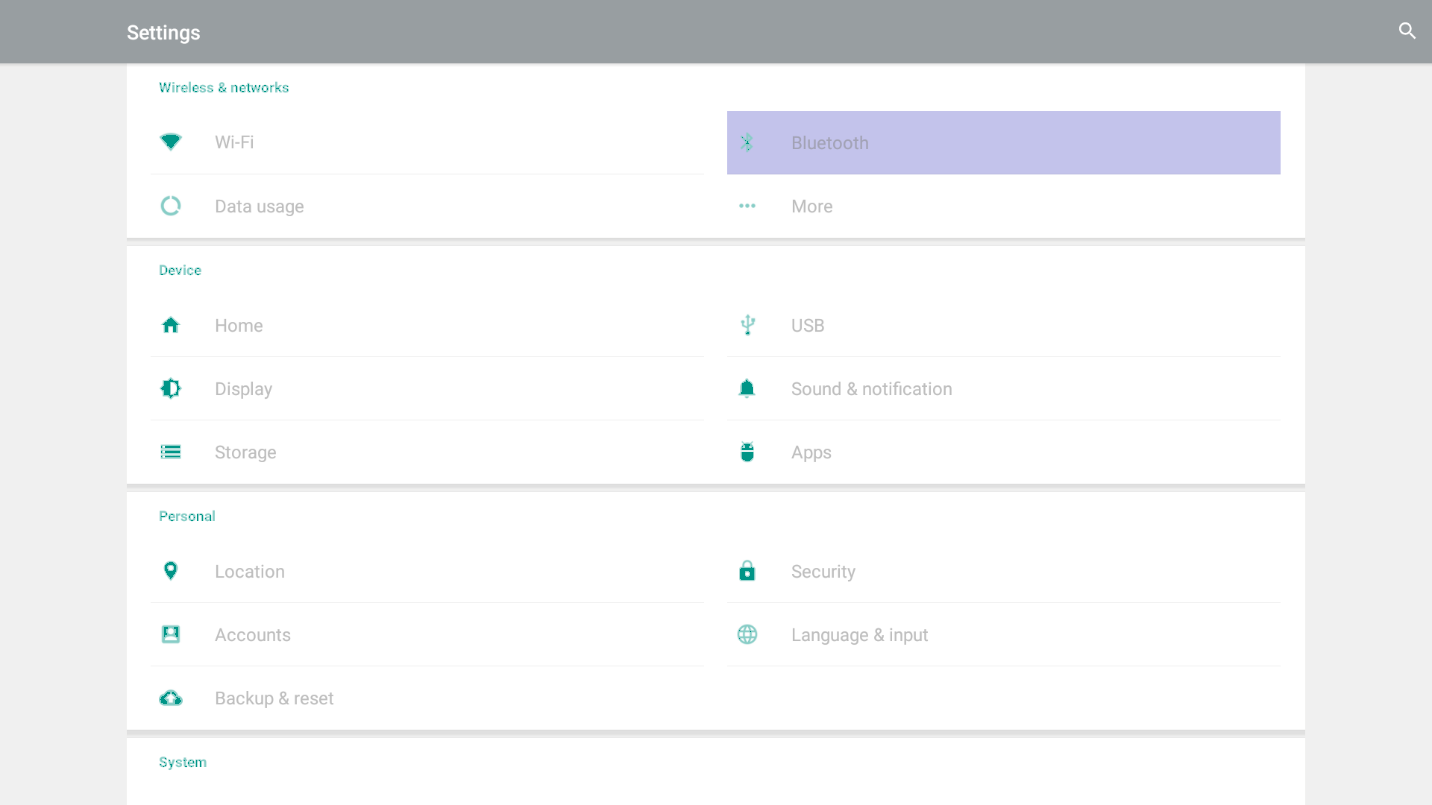Click the System section header
Image resolution: width=1432 pixels, height=805 pixels.
(x=183, y=762)
